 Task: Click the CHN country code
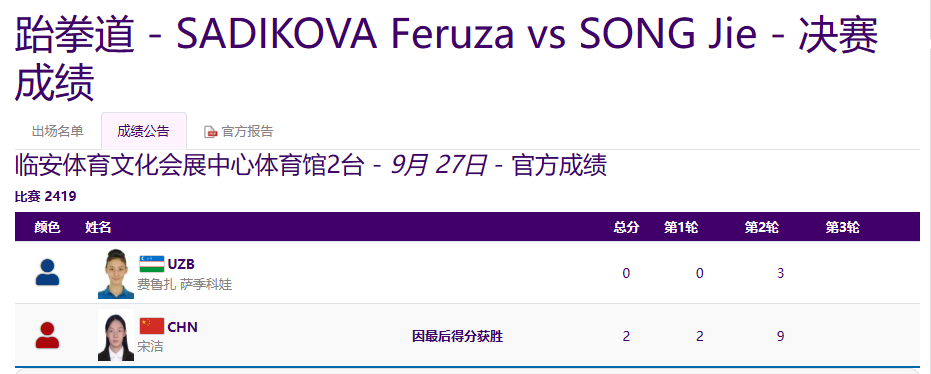[x=183, y=327]
